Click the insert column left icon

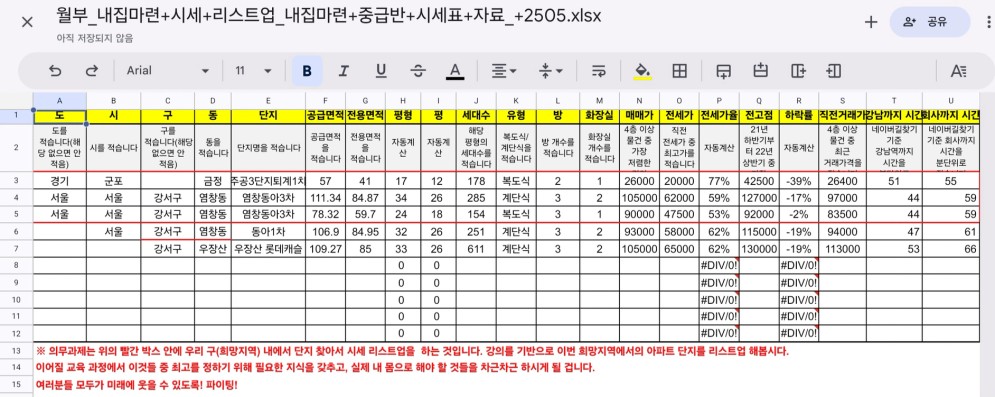click(834, 71)
